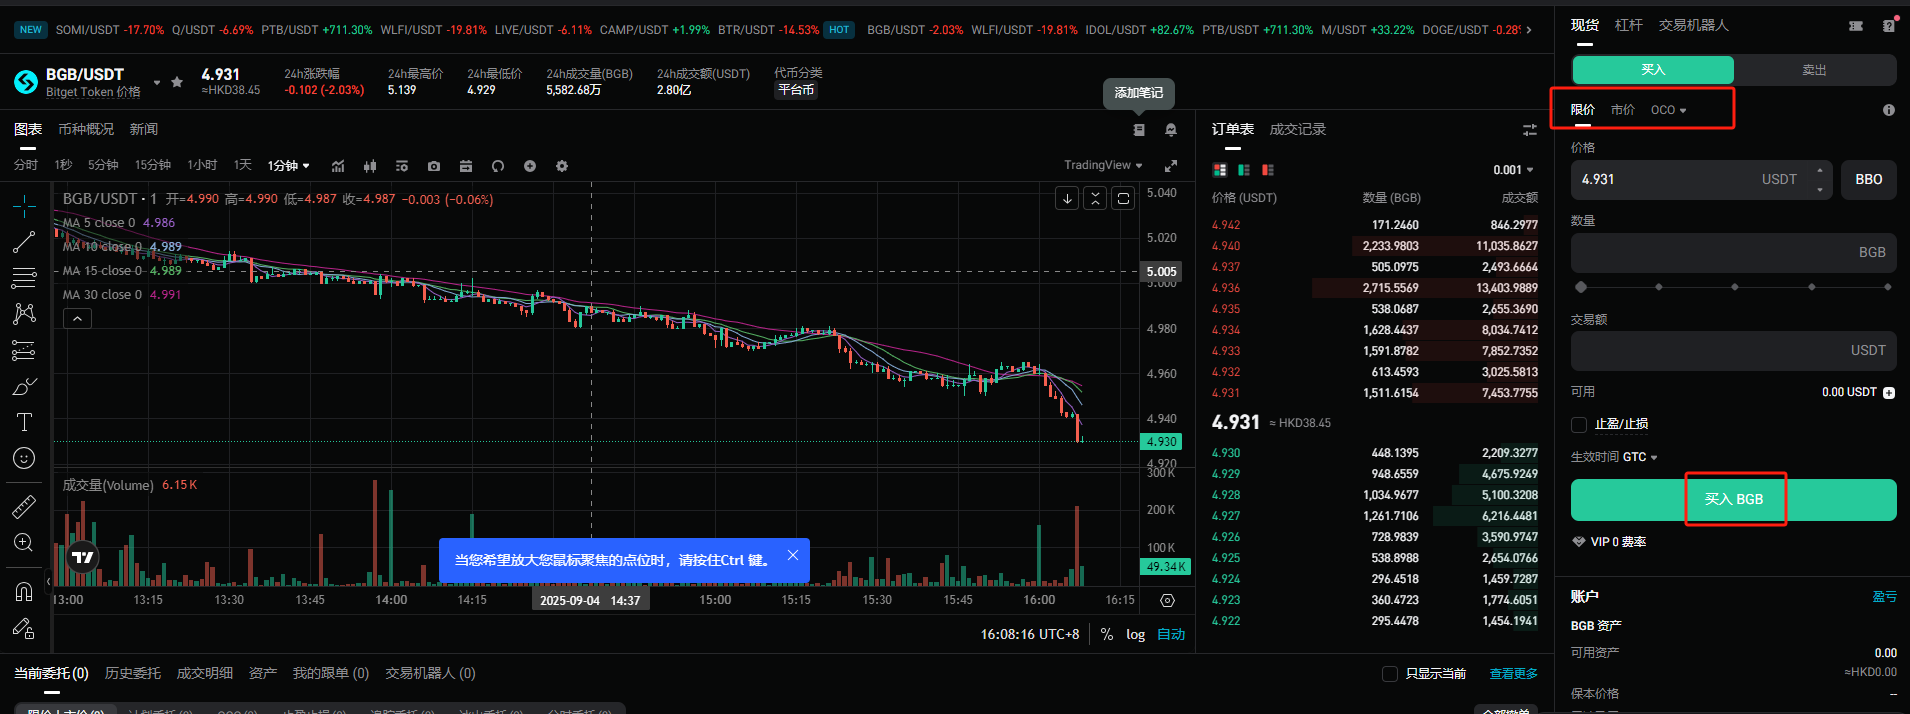Expand the BGB/USDT pair selector arrow

pos(157,82)
